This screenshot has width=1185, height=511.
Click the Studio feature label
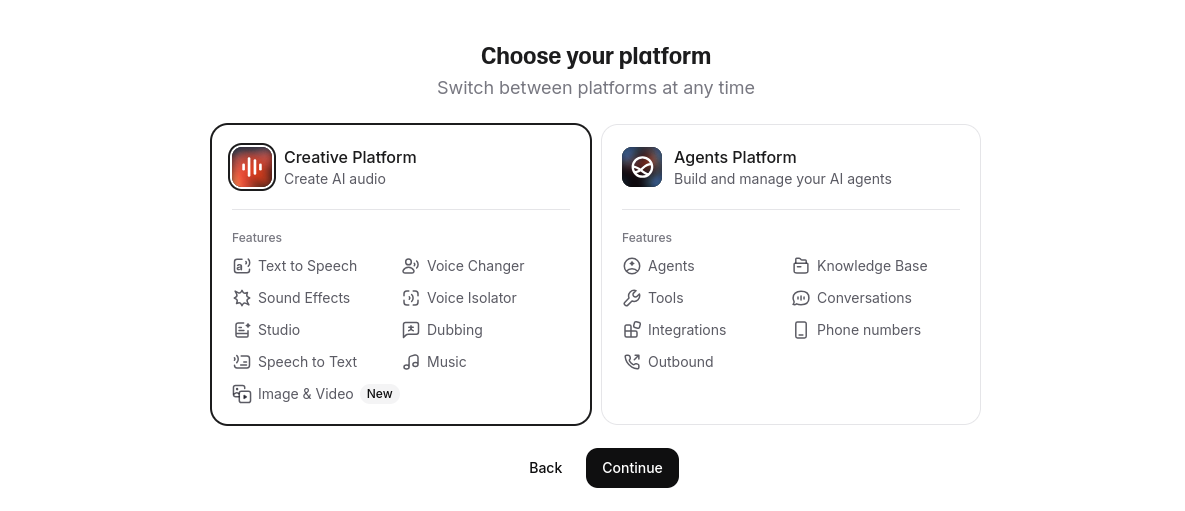pyautogui.click(x=279, y=330)
